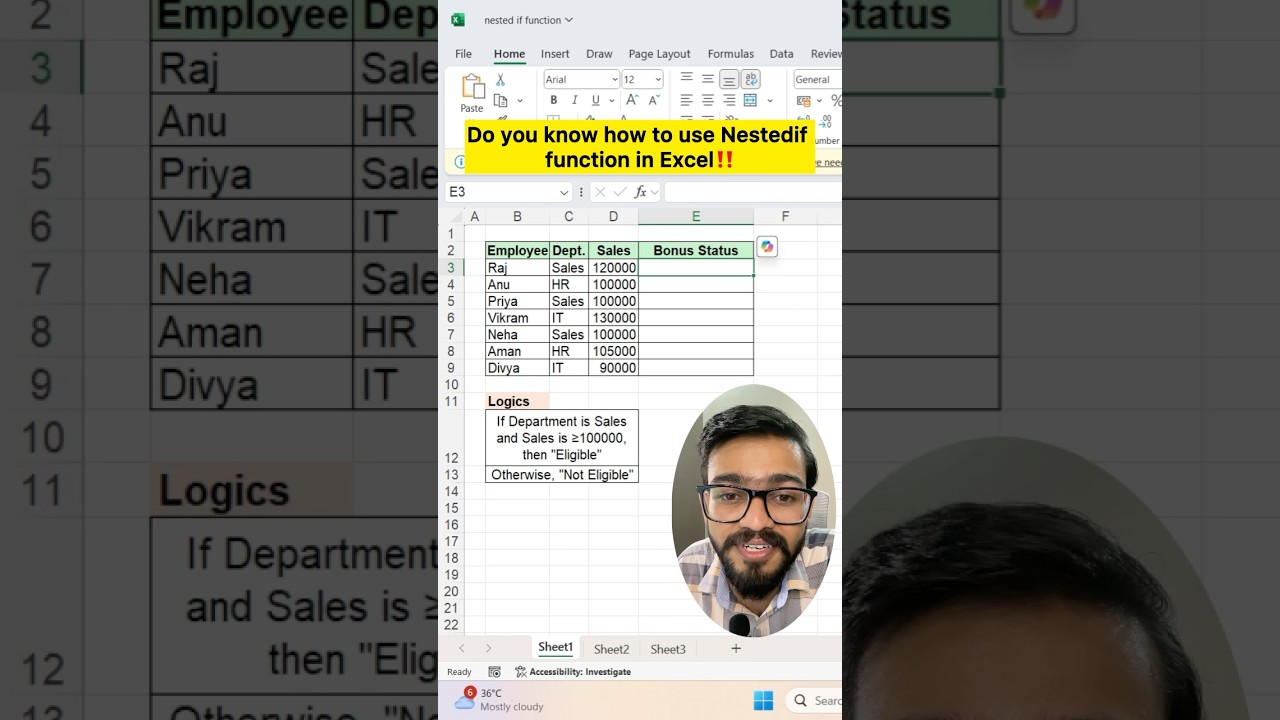Select the cell containing 105000
1280x720 pixels.
tap(613, 351)
